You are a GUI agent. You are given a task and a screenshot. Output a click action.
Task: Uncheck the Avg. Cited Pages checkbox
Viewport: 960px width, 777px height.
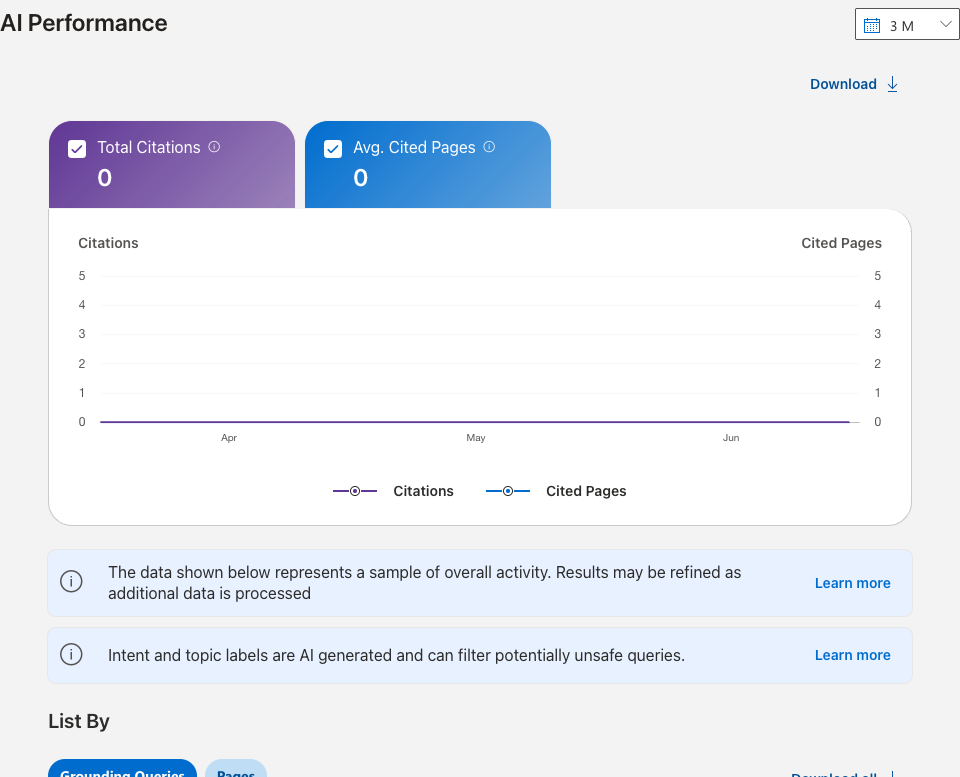333,149
